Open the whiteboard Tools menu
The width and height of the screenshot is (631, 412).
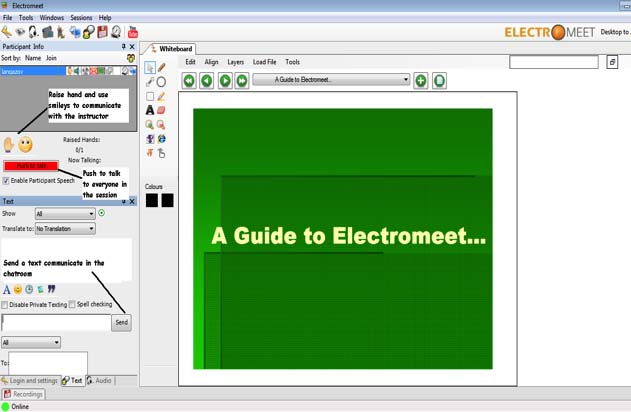[293, 62]
